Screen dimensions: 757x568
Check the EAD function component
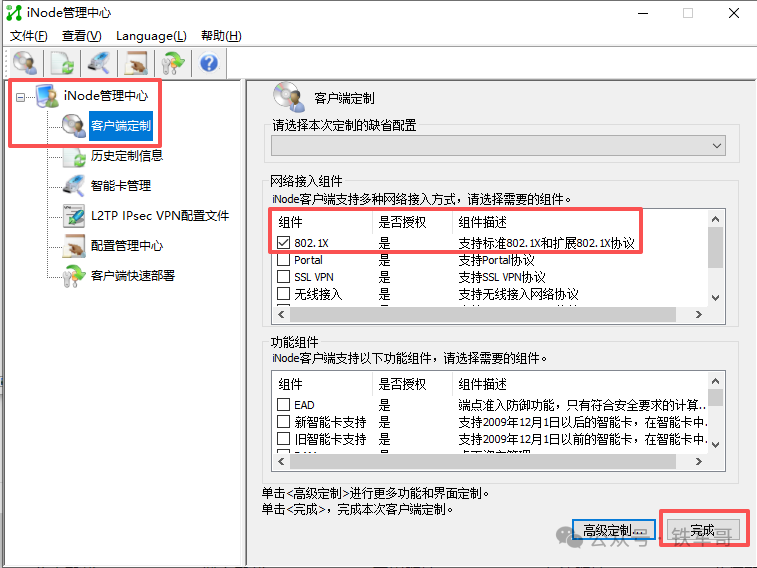click(284, 405)
